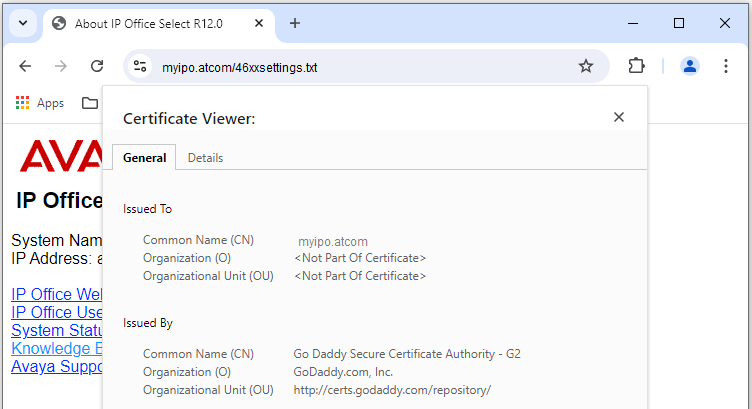The image size is (752, 409).
Task: Select the About IP Office Select R12.0 tab
Action: (x=159, y=24)
